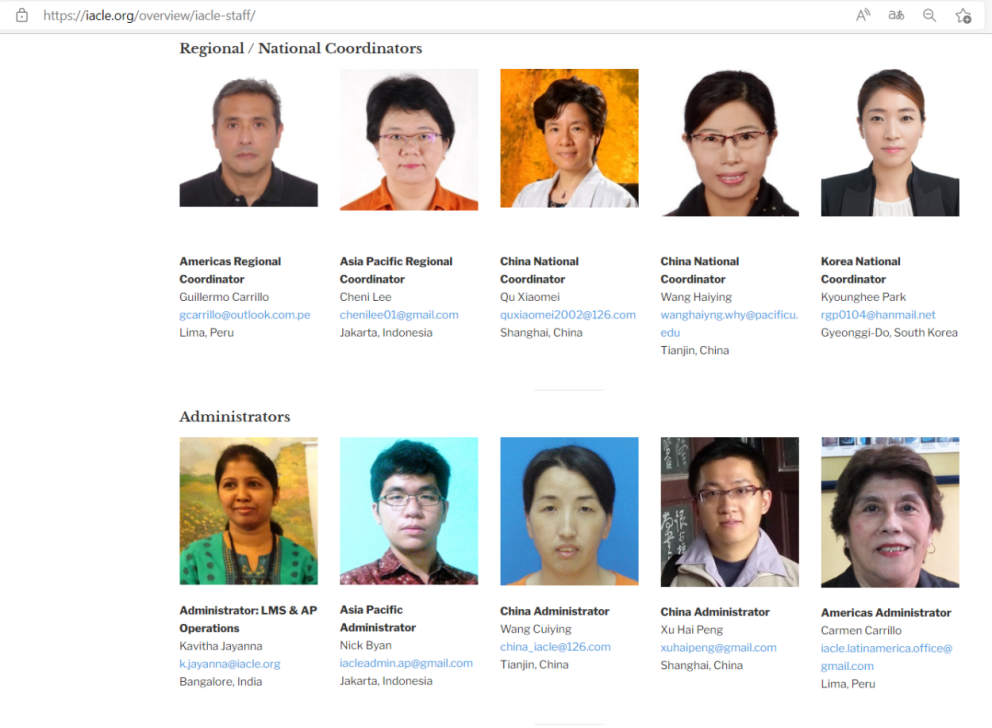Screen dimensions: 992x728
Task: Open rgp0104@hanmail.net email link
Action: [878, 314]
